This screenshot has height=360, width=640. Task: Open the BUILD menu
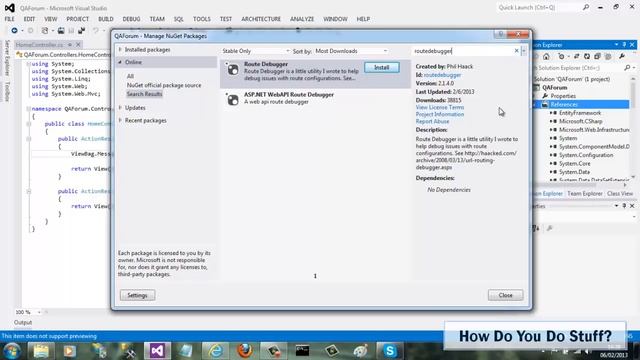tap(106, 19)
